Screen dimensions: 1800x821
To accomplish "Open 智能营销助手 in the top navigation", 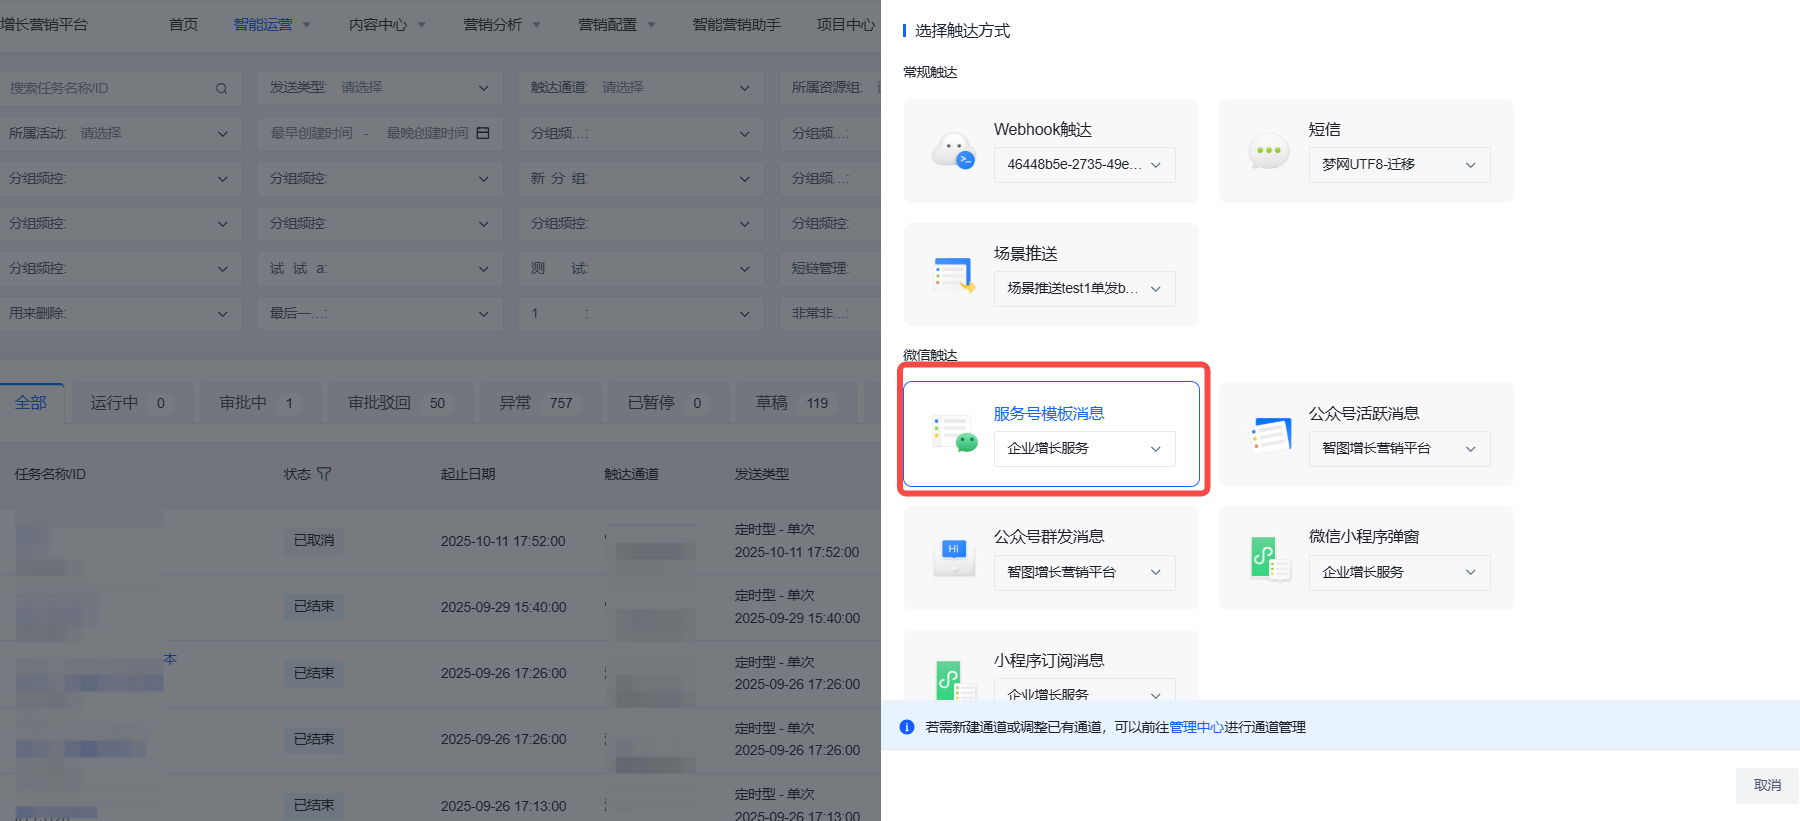I will tap(737, 25).
